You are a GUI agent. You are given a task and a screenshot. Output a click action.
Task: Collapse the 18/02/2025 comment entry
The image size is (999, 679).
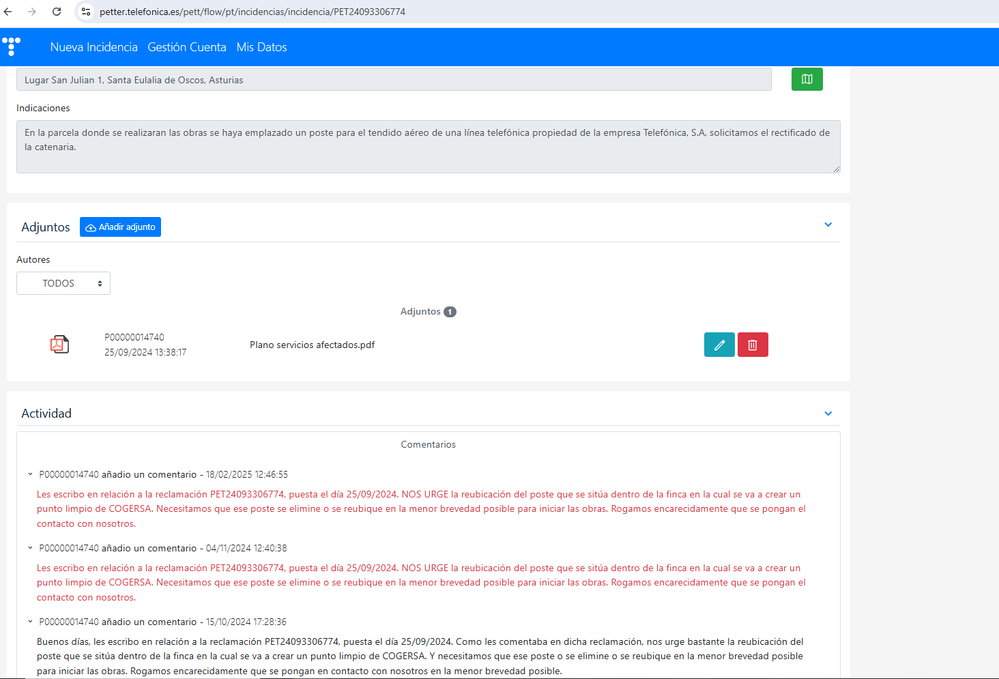point(30,475)
